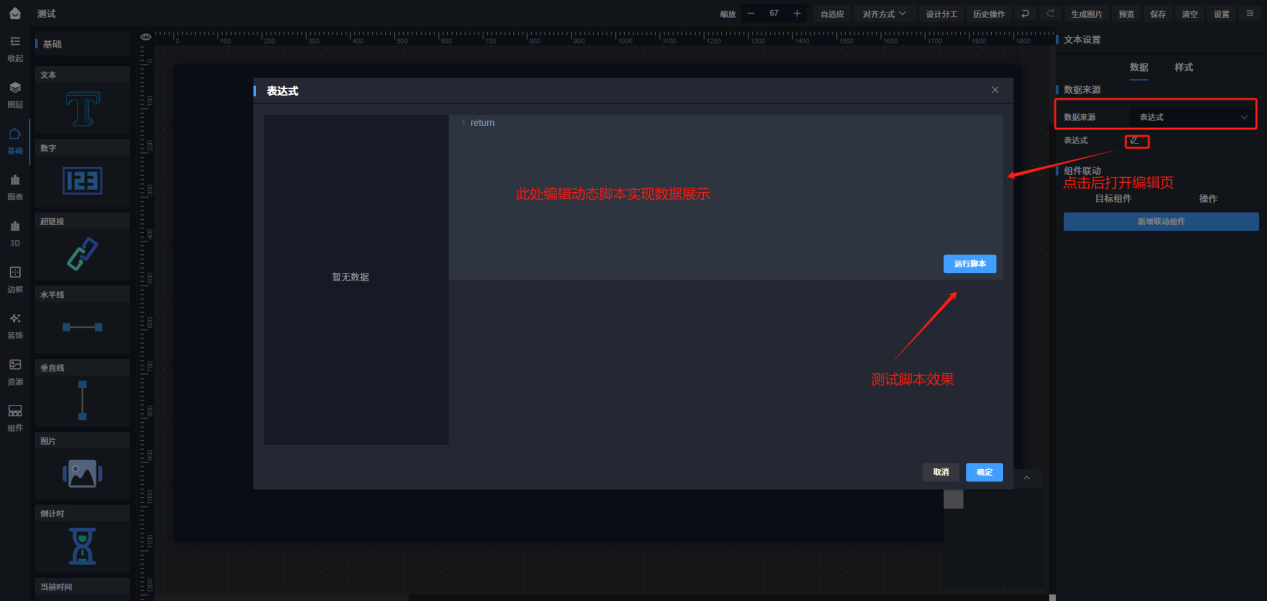Viewport: 1267px width, 601px height.
Task: Collapse the sidebar with 收起 icon
Action: coord(15,47)
